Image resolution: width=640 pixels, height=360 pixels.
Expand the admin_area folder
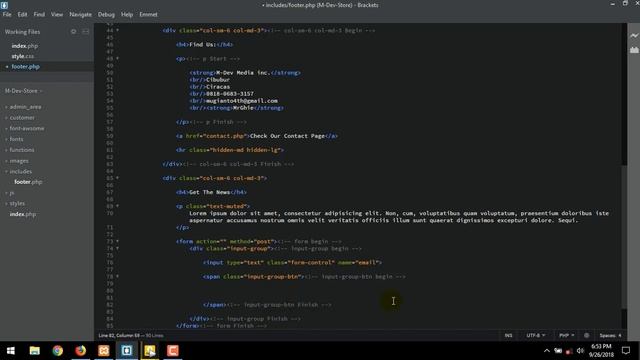point(7,107)
